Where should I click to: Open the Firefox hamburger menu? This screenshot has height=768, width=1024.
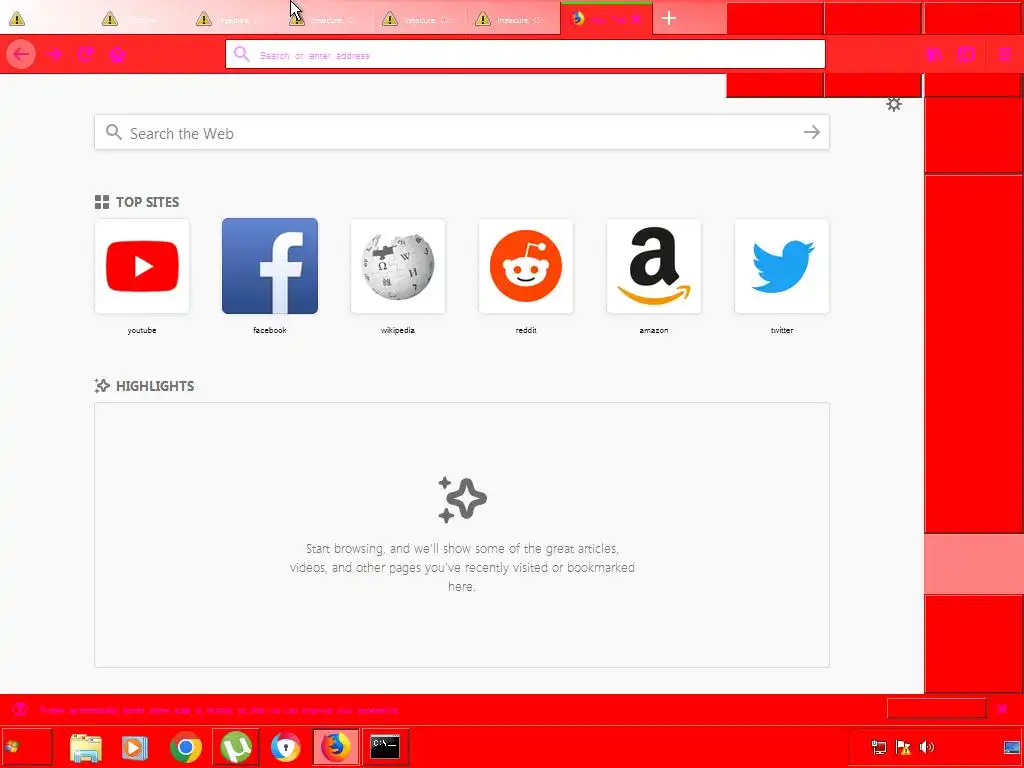tap(1004, 54)
